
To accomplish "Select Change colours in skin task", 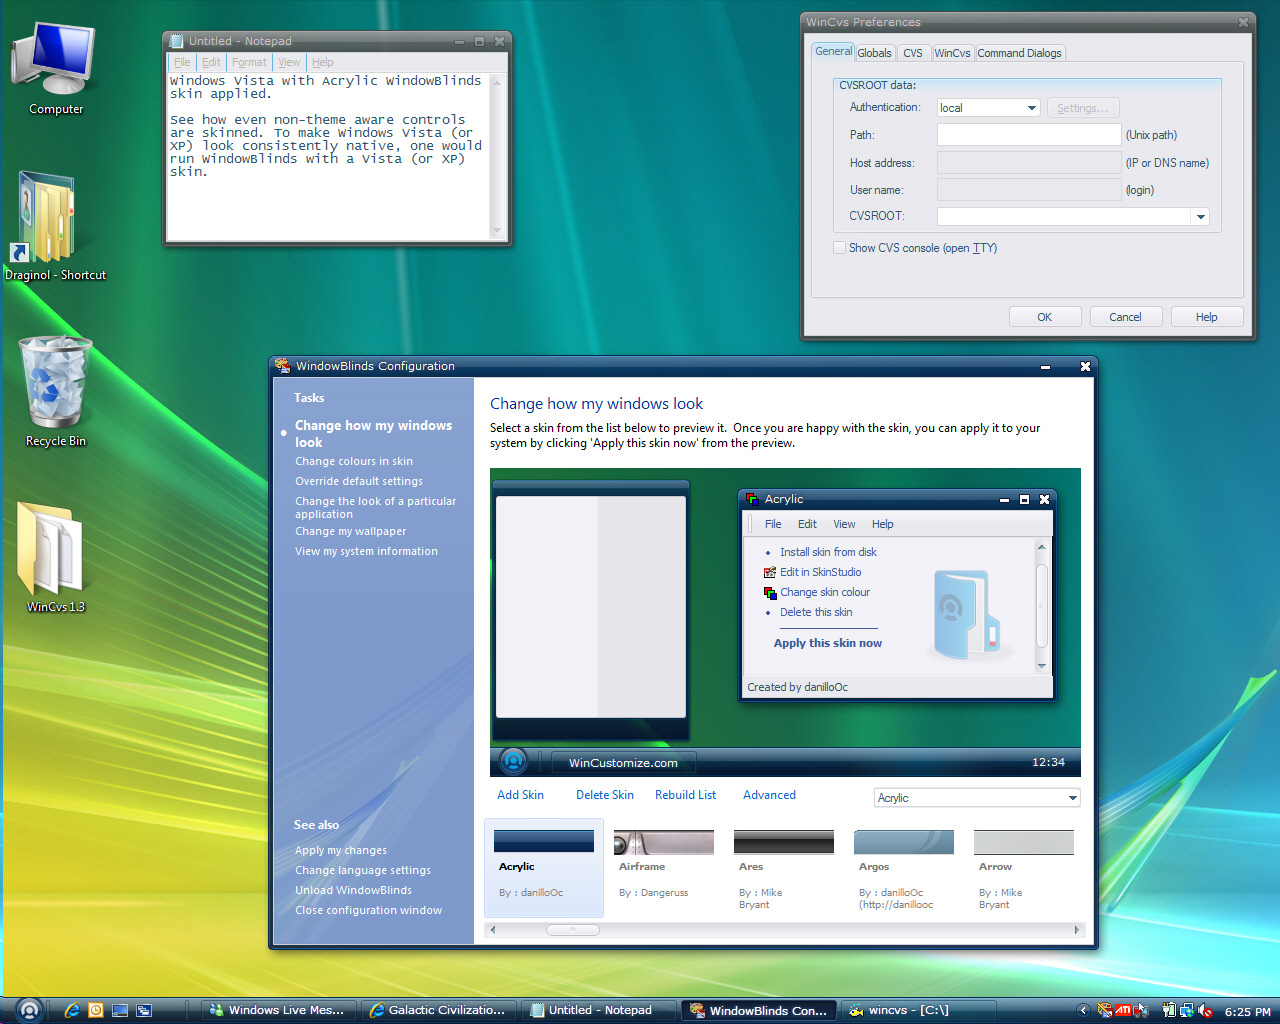I will 354,461.
